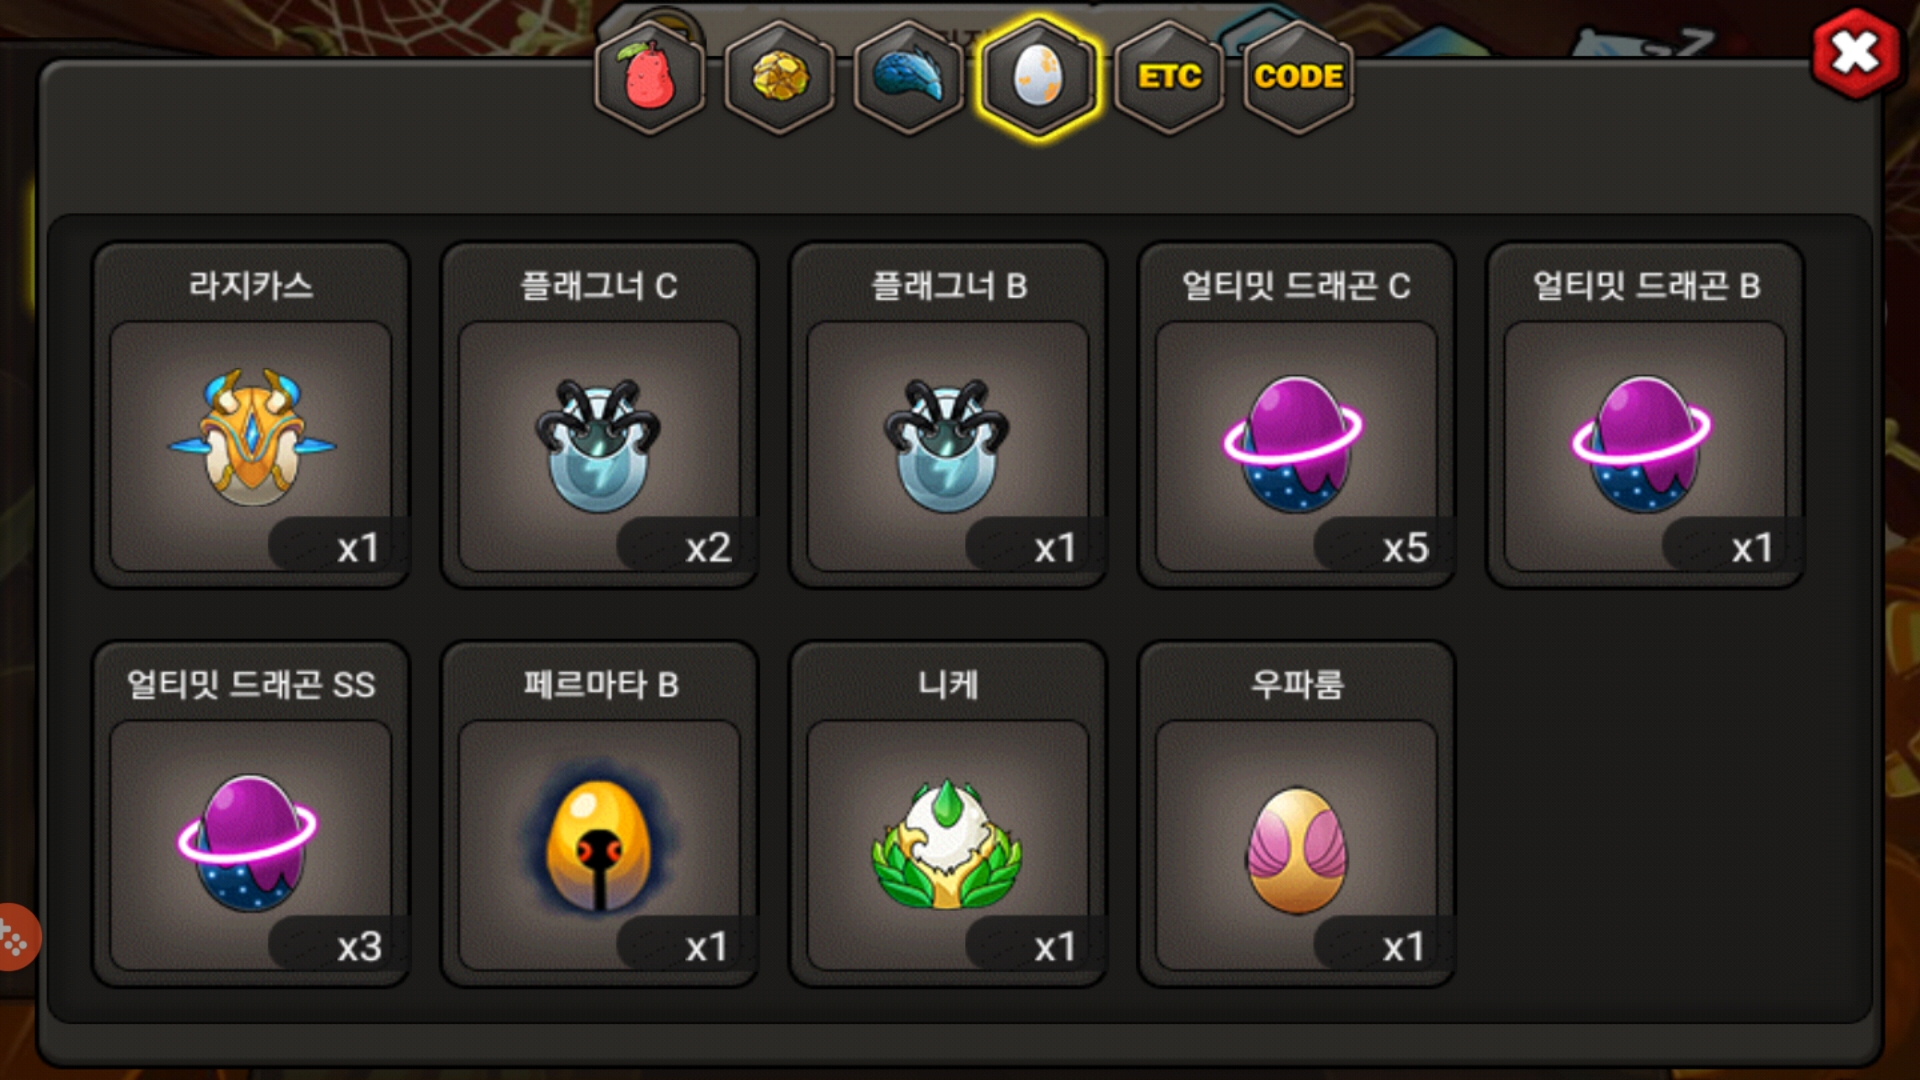Open the ETC tab
The width and height of the screenshot is (1920, 1080).
click(1169, 77)
